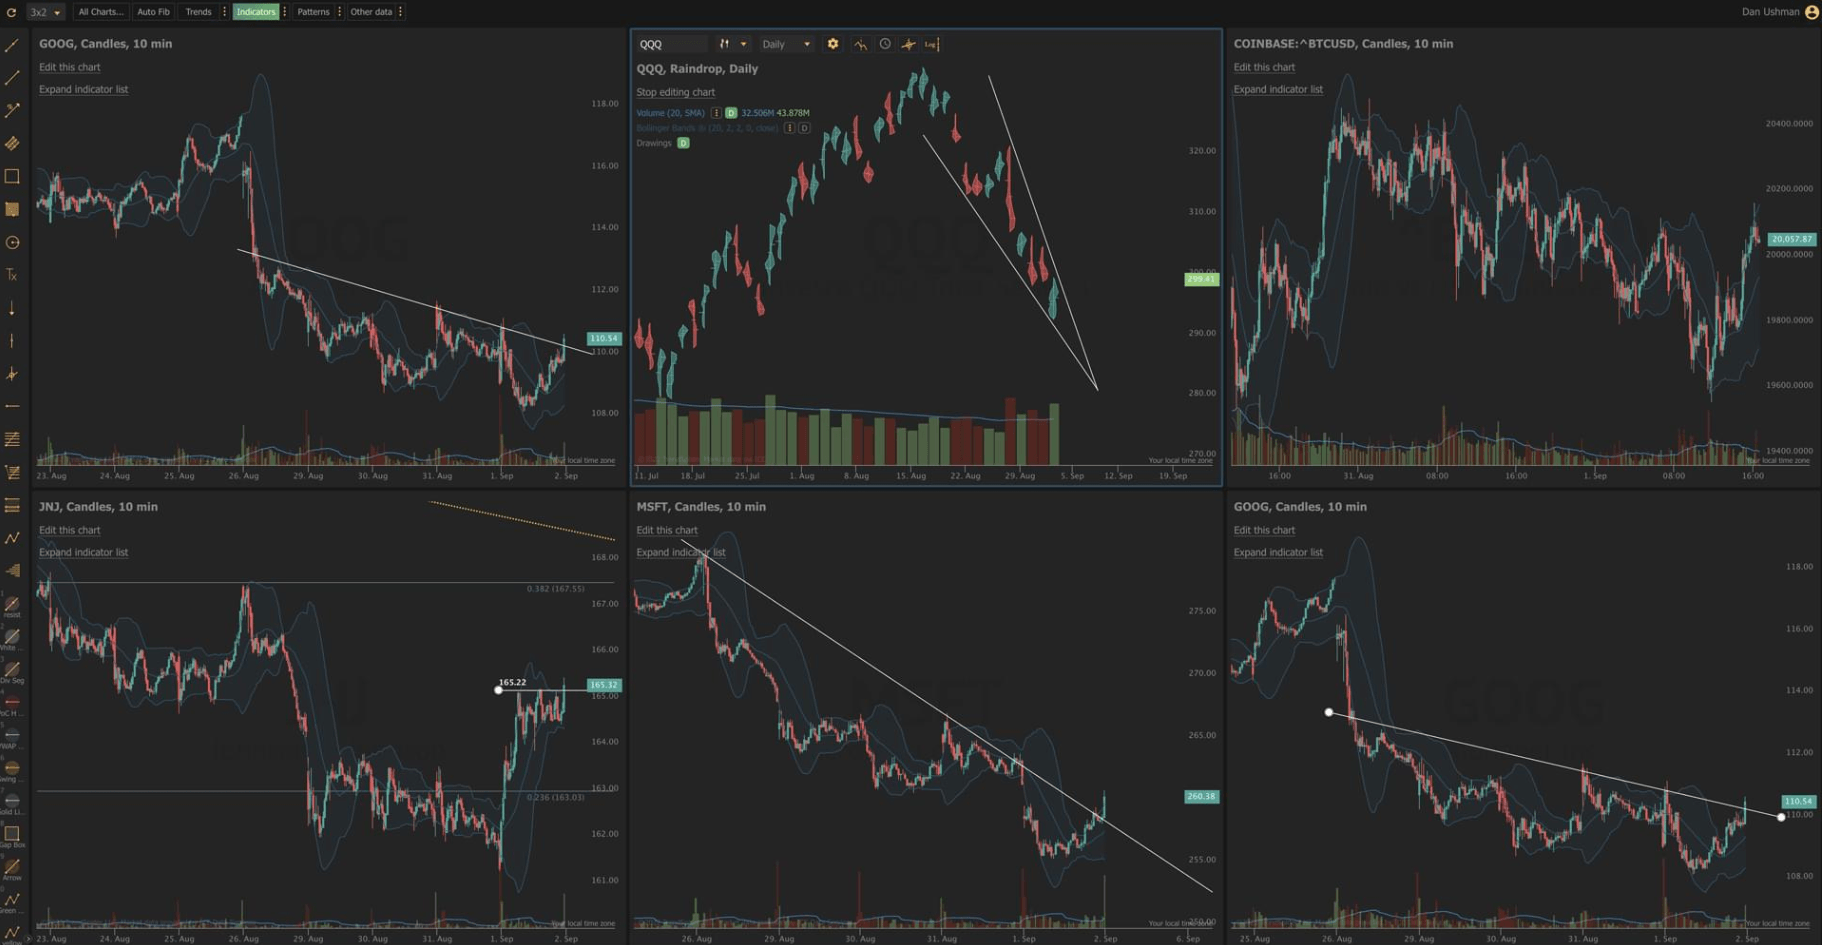This screenshot has width=1822, height=945.
Task: Open the Trends options dots menu
Action: pos(224,12)
